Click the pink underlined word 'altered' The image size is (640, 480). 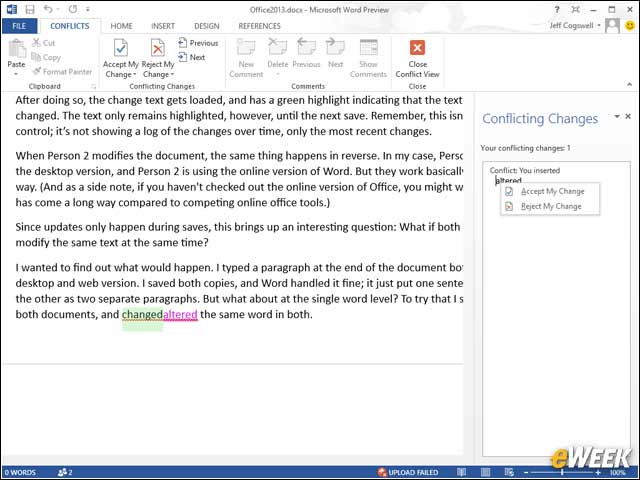click(x=180, y=315)
